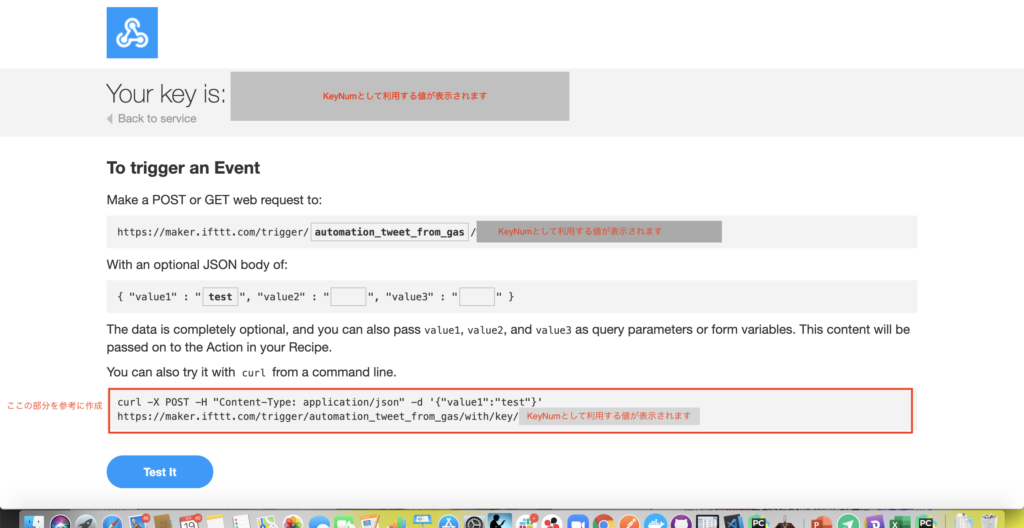Open Calendar icon showing 19 in Dock
This screenshot has height=528, width=1024.
coord(189,521)
